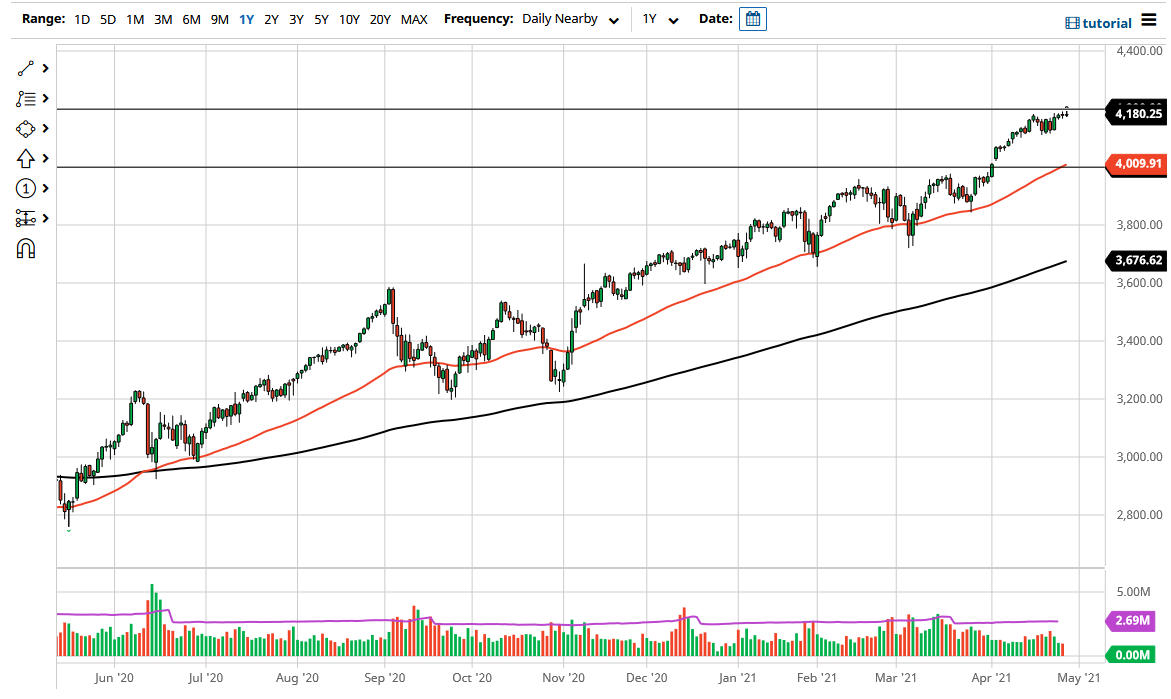Switch range to 1D

click(81, 18)
